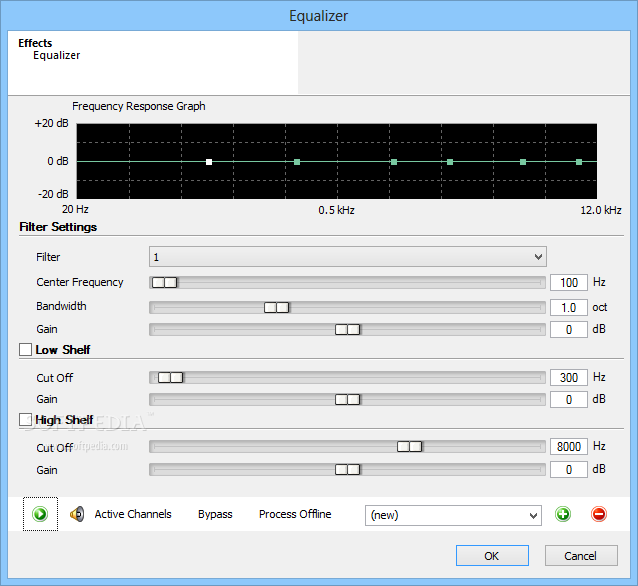Select the Effects root tree item
Viewport: 638px width, 586px height.
[x=35, y=43]
